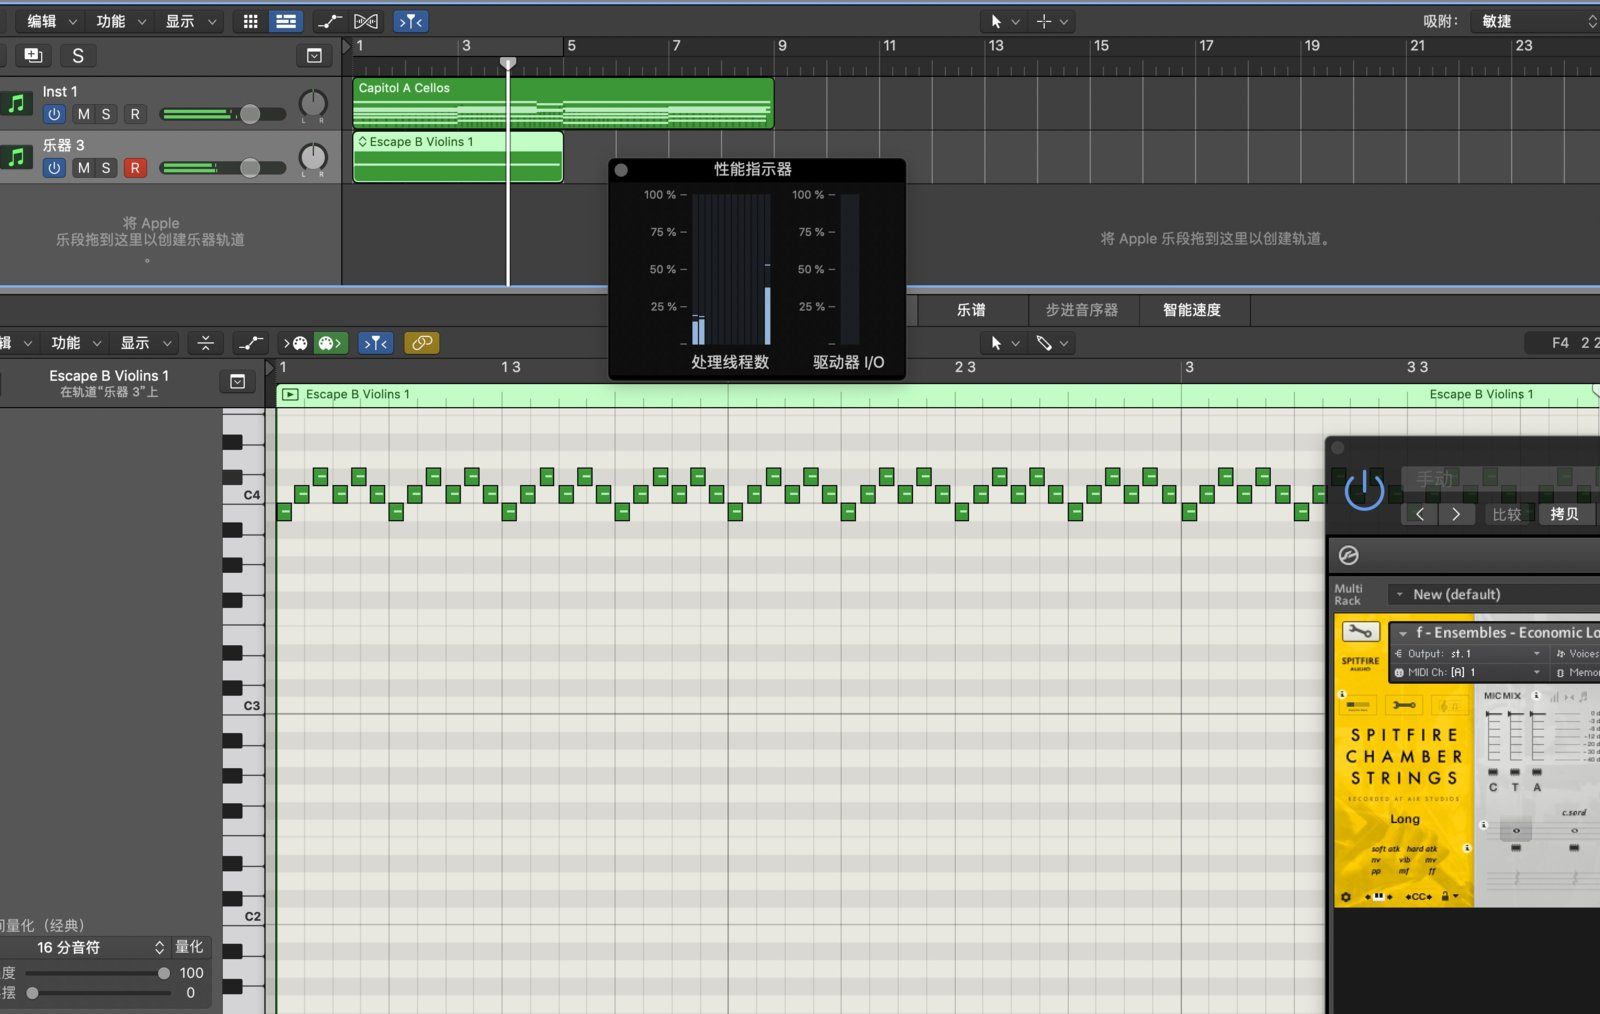
Task: Toggle global Solo S button above track list
Action: [x=78, y=56]
